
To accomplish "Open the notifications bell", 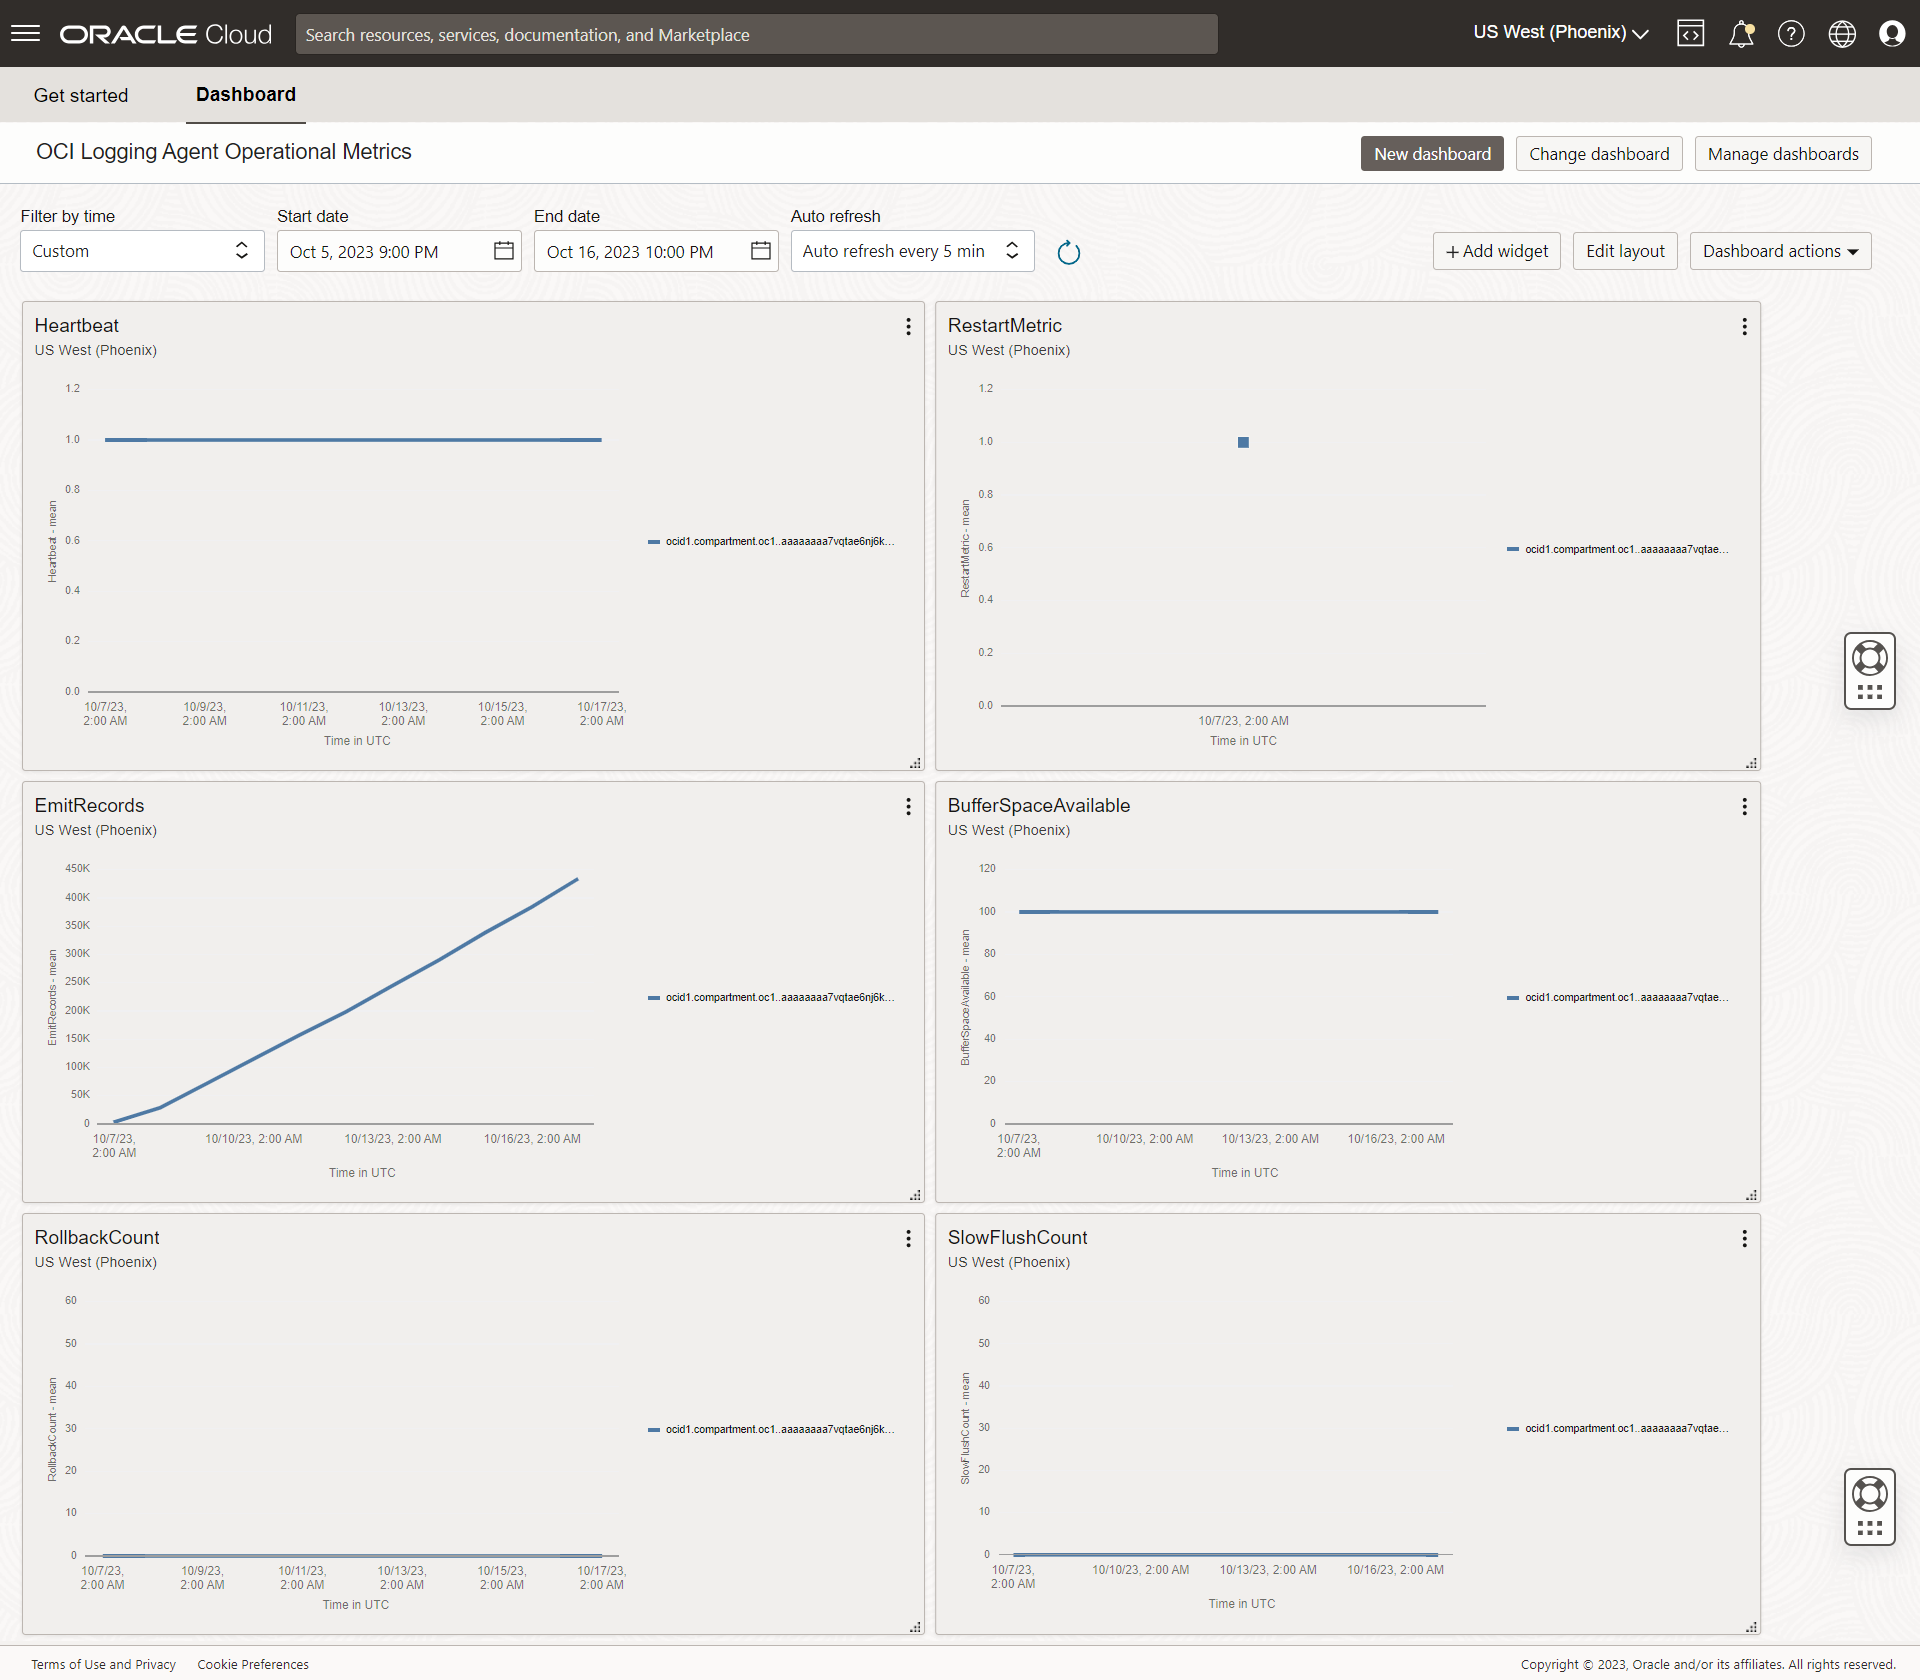I will click(1741, 33).
